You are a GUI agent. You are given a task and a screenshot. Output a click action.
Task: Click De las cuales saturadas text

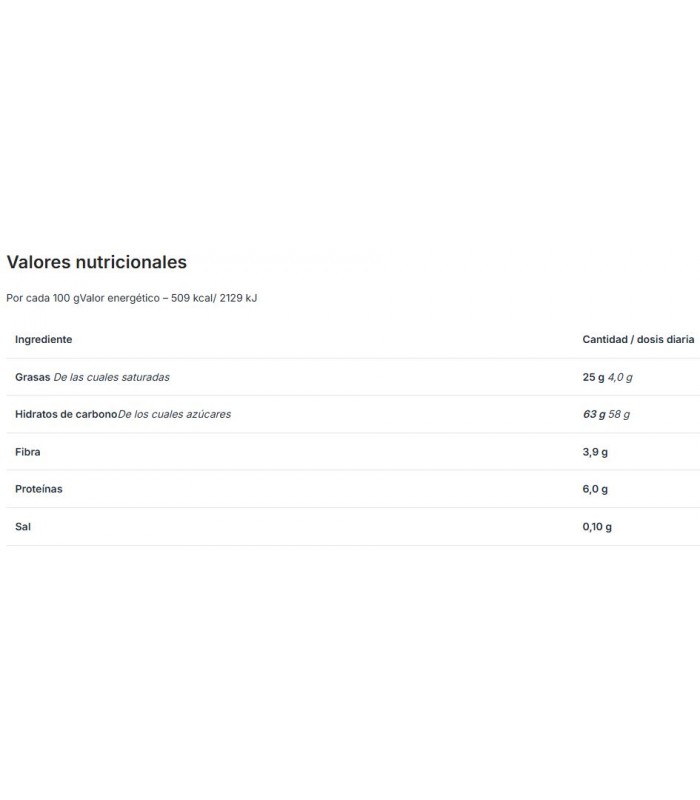112,377
